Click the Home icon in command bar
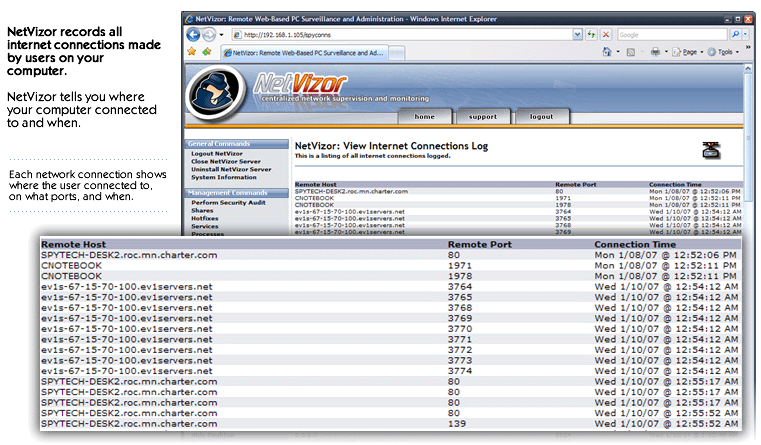761x445 pixels. pos(607,51)
